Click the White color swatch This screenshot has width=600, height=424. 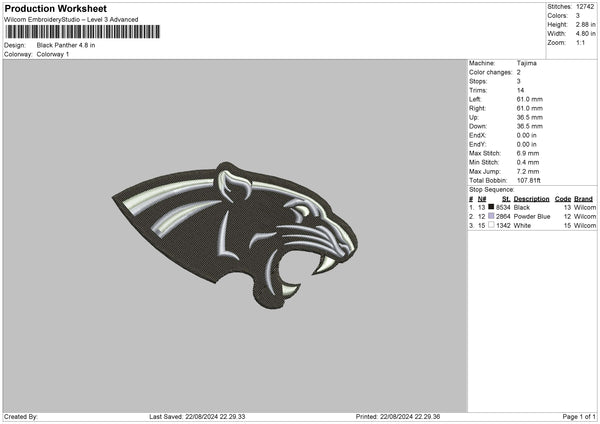pos(491,225)
